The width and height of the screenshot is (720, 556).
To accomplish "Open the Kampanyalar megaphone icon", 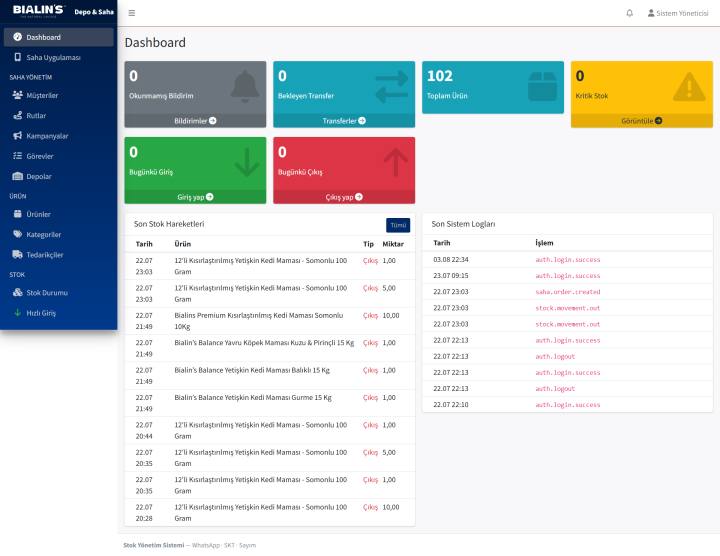I will click(x=17, y=135).
